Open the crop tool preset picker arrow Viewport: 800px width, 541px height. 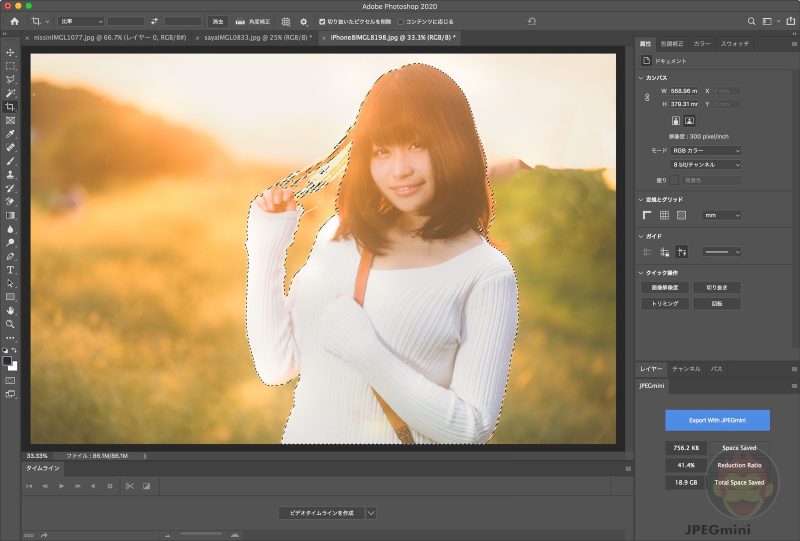pos(47,21)
